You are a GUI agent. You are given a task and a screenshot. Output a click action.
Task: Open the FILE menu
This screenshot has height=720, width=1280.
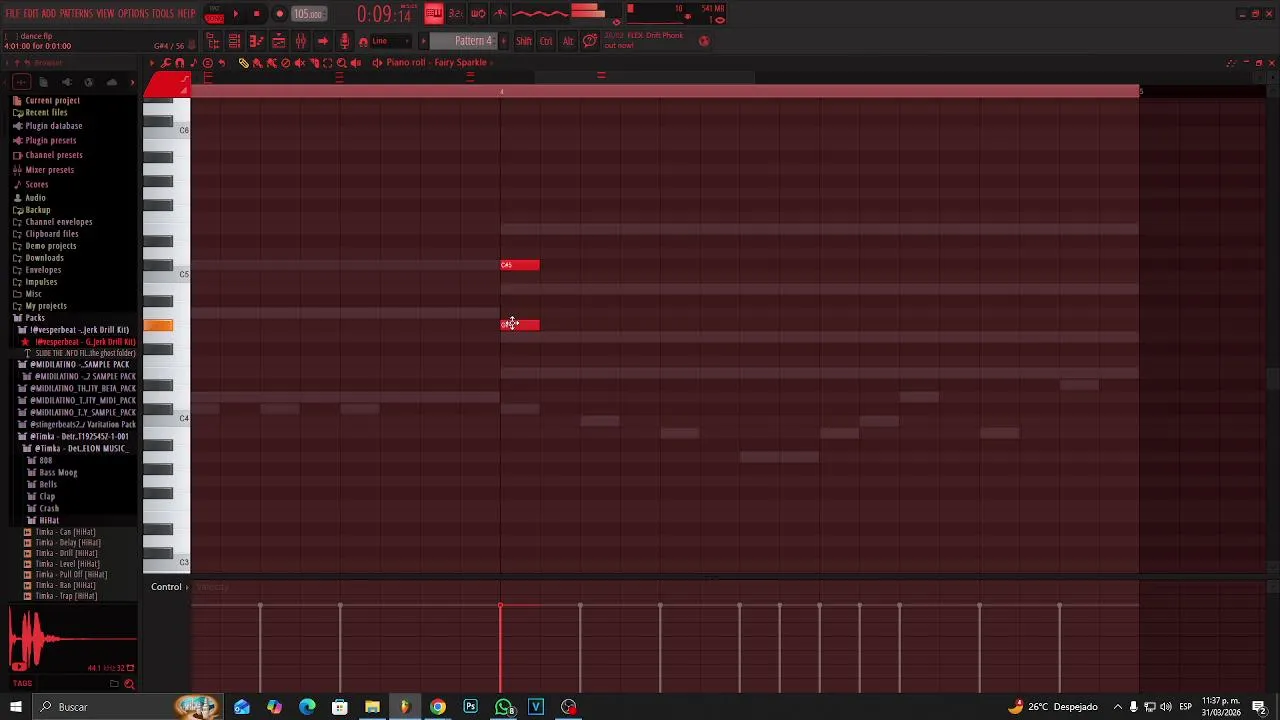[x=12, y=14]
